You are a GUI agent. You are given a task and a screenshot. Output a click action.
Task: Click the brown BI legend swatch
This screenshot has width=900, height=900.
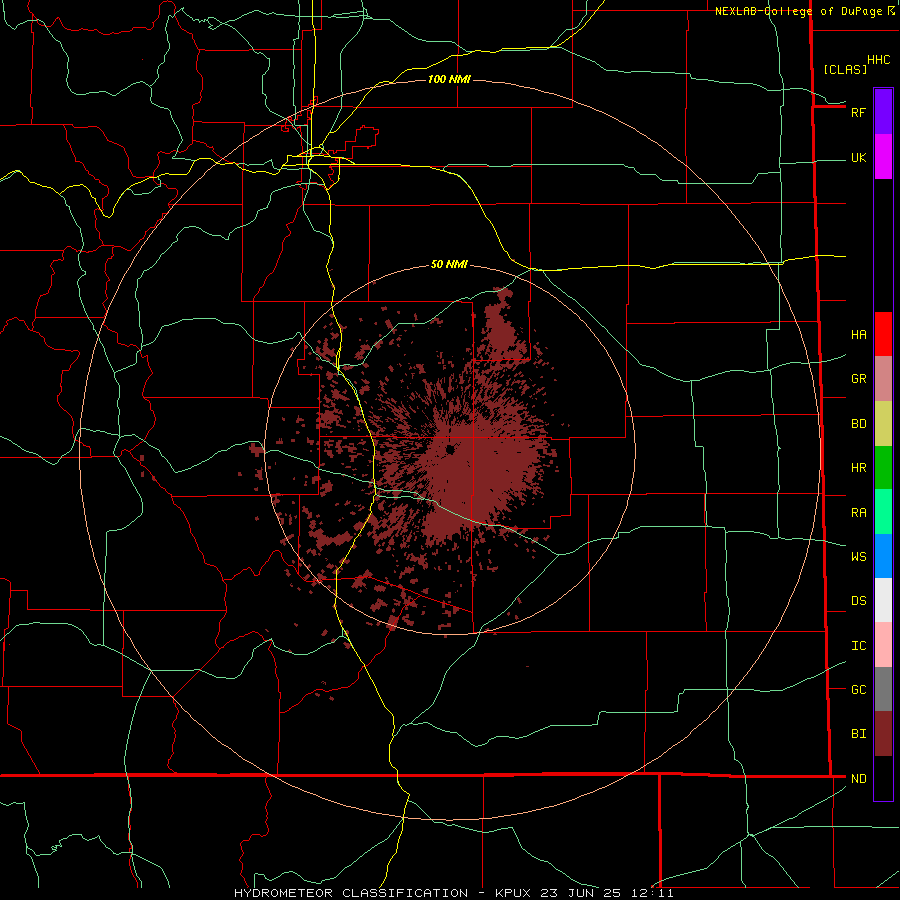click(883, 734)
